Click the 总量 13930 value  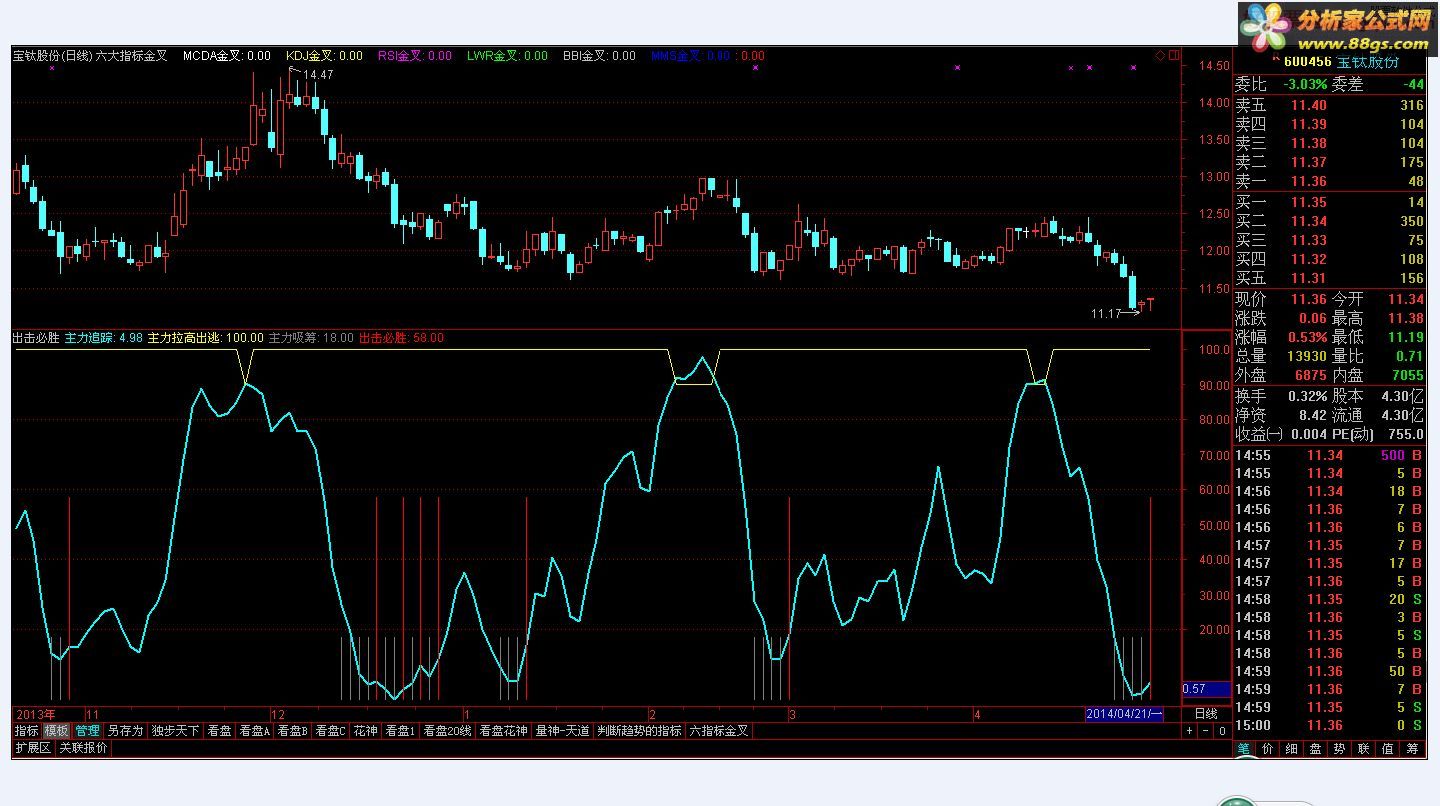point(1305,356)
